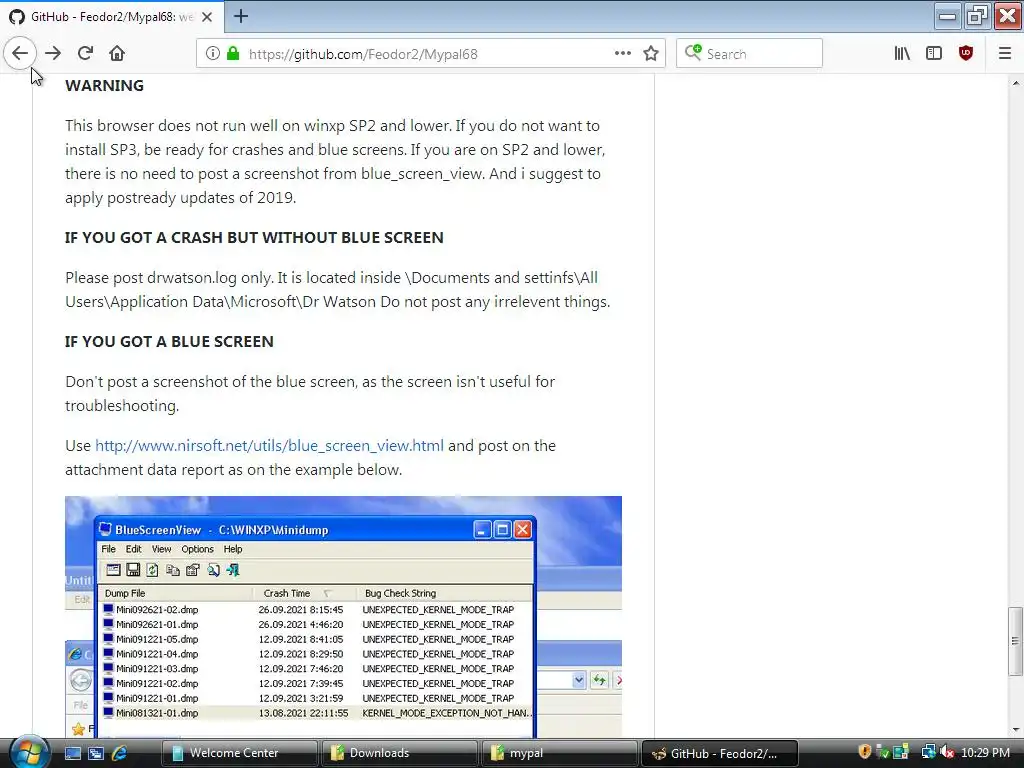Open the nirsoft blue_screen_view.html link

pyautogui.click(x=269, y=446)
